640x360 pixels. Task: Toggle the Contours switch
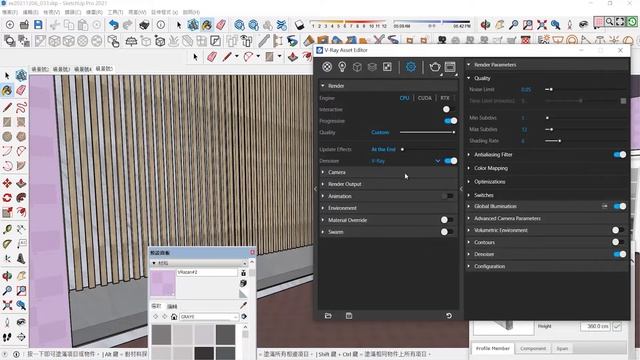coord(618,242)
